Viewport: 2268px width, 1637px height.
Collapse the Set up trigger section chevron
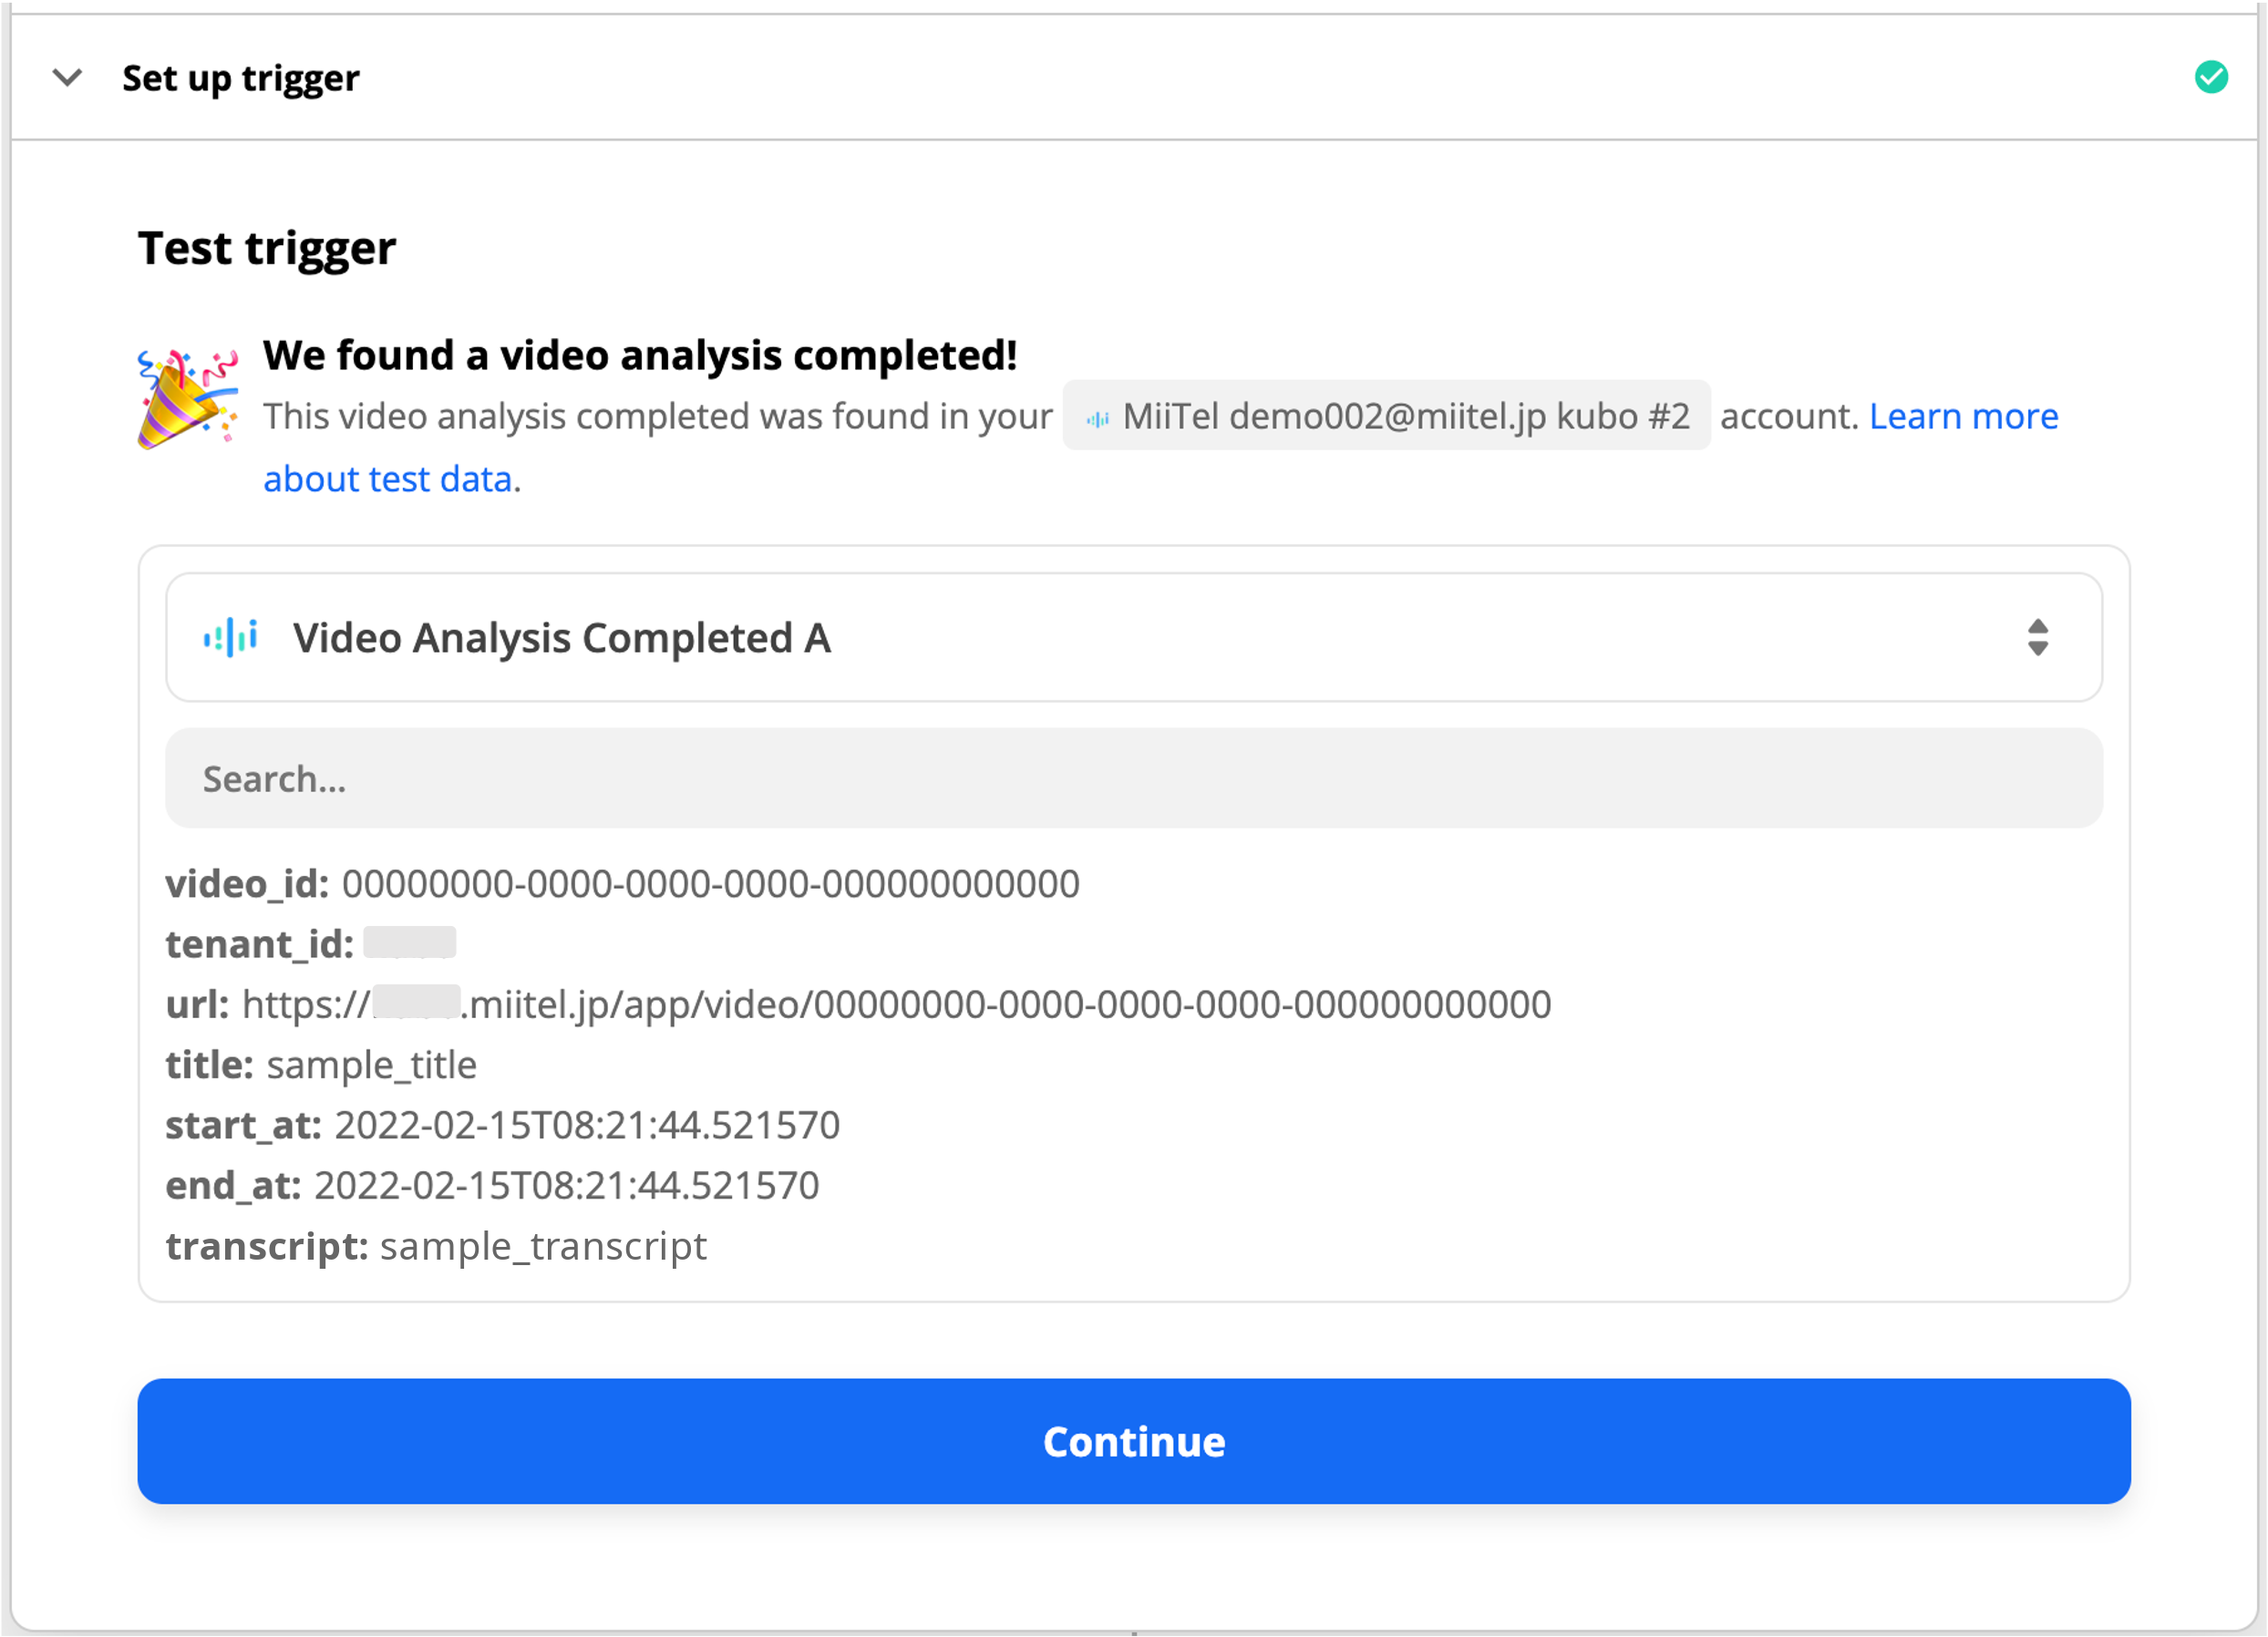click(x=67, y=77)
